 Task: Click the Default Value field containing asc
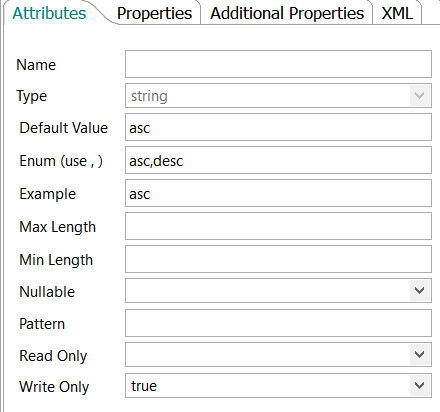[278, 127]
